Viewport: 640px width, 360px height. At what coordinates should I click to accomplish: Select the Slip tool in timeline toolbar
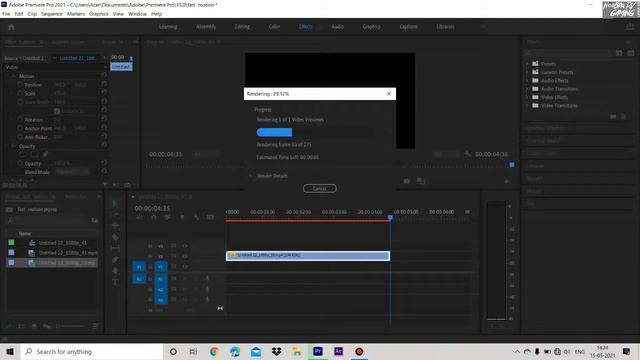[115, 248]
